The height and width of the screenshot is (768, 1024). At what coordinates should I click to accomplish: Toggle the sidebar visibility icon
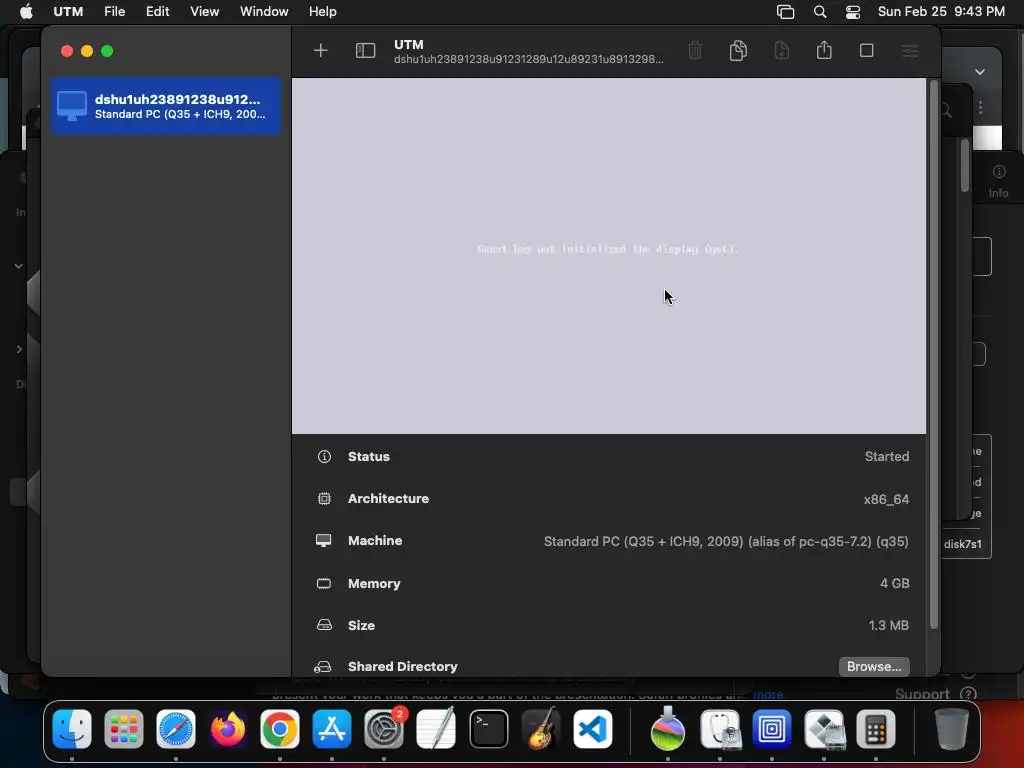(x=365, y=51)
